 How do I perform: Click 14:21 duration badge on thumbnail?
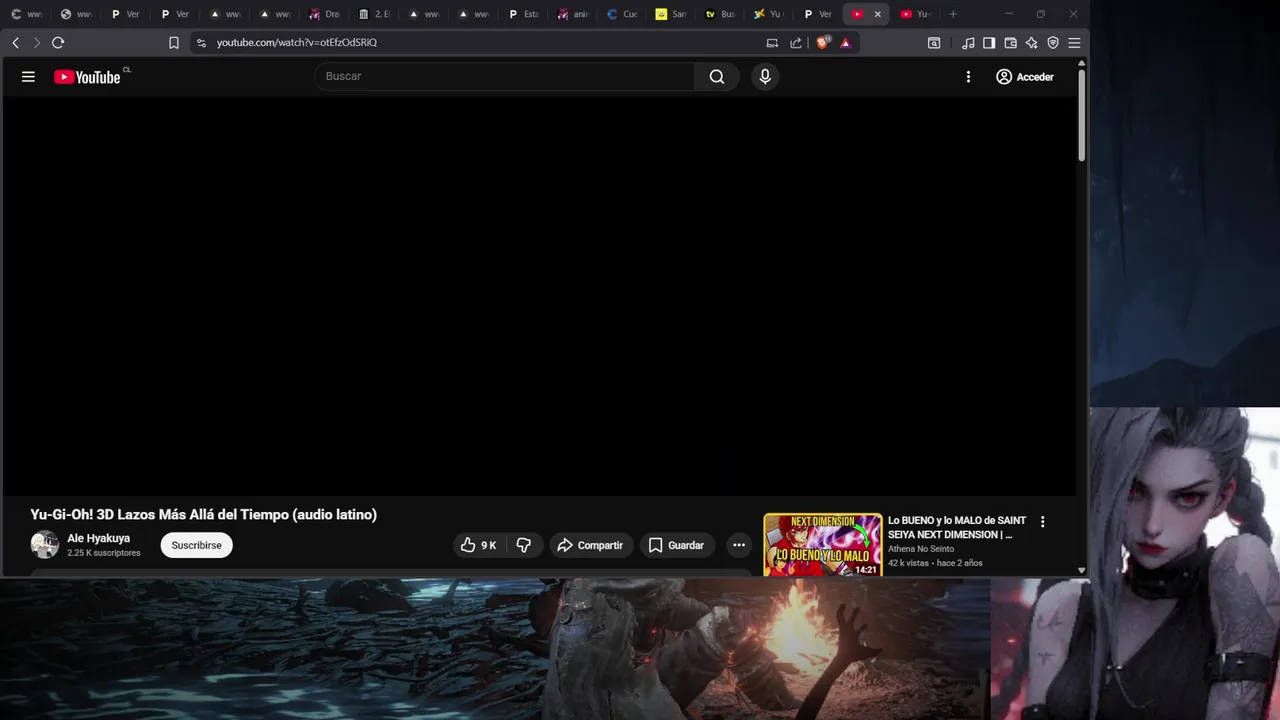(866, 570)
